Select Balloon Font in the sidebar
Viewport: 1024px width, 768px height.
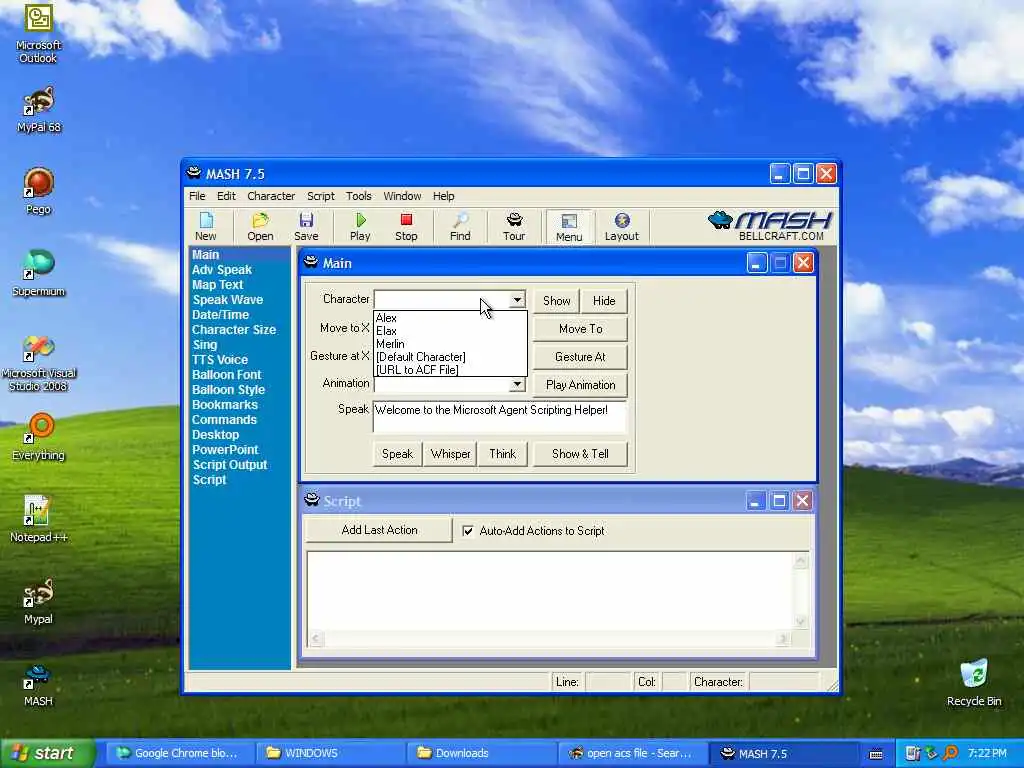(227, 375)
